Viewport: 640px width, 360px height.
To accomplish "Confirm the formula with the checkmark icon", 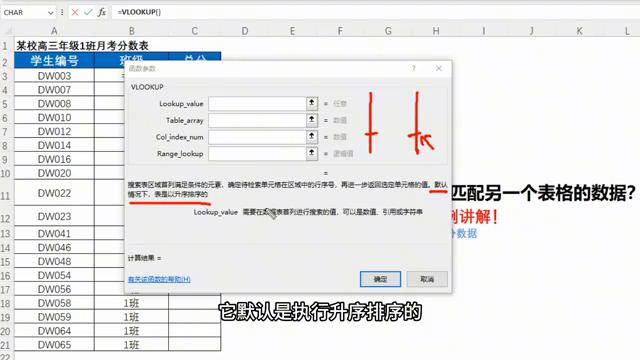I will (x=88, y=12).
